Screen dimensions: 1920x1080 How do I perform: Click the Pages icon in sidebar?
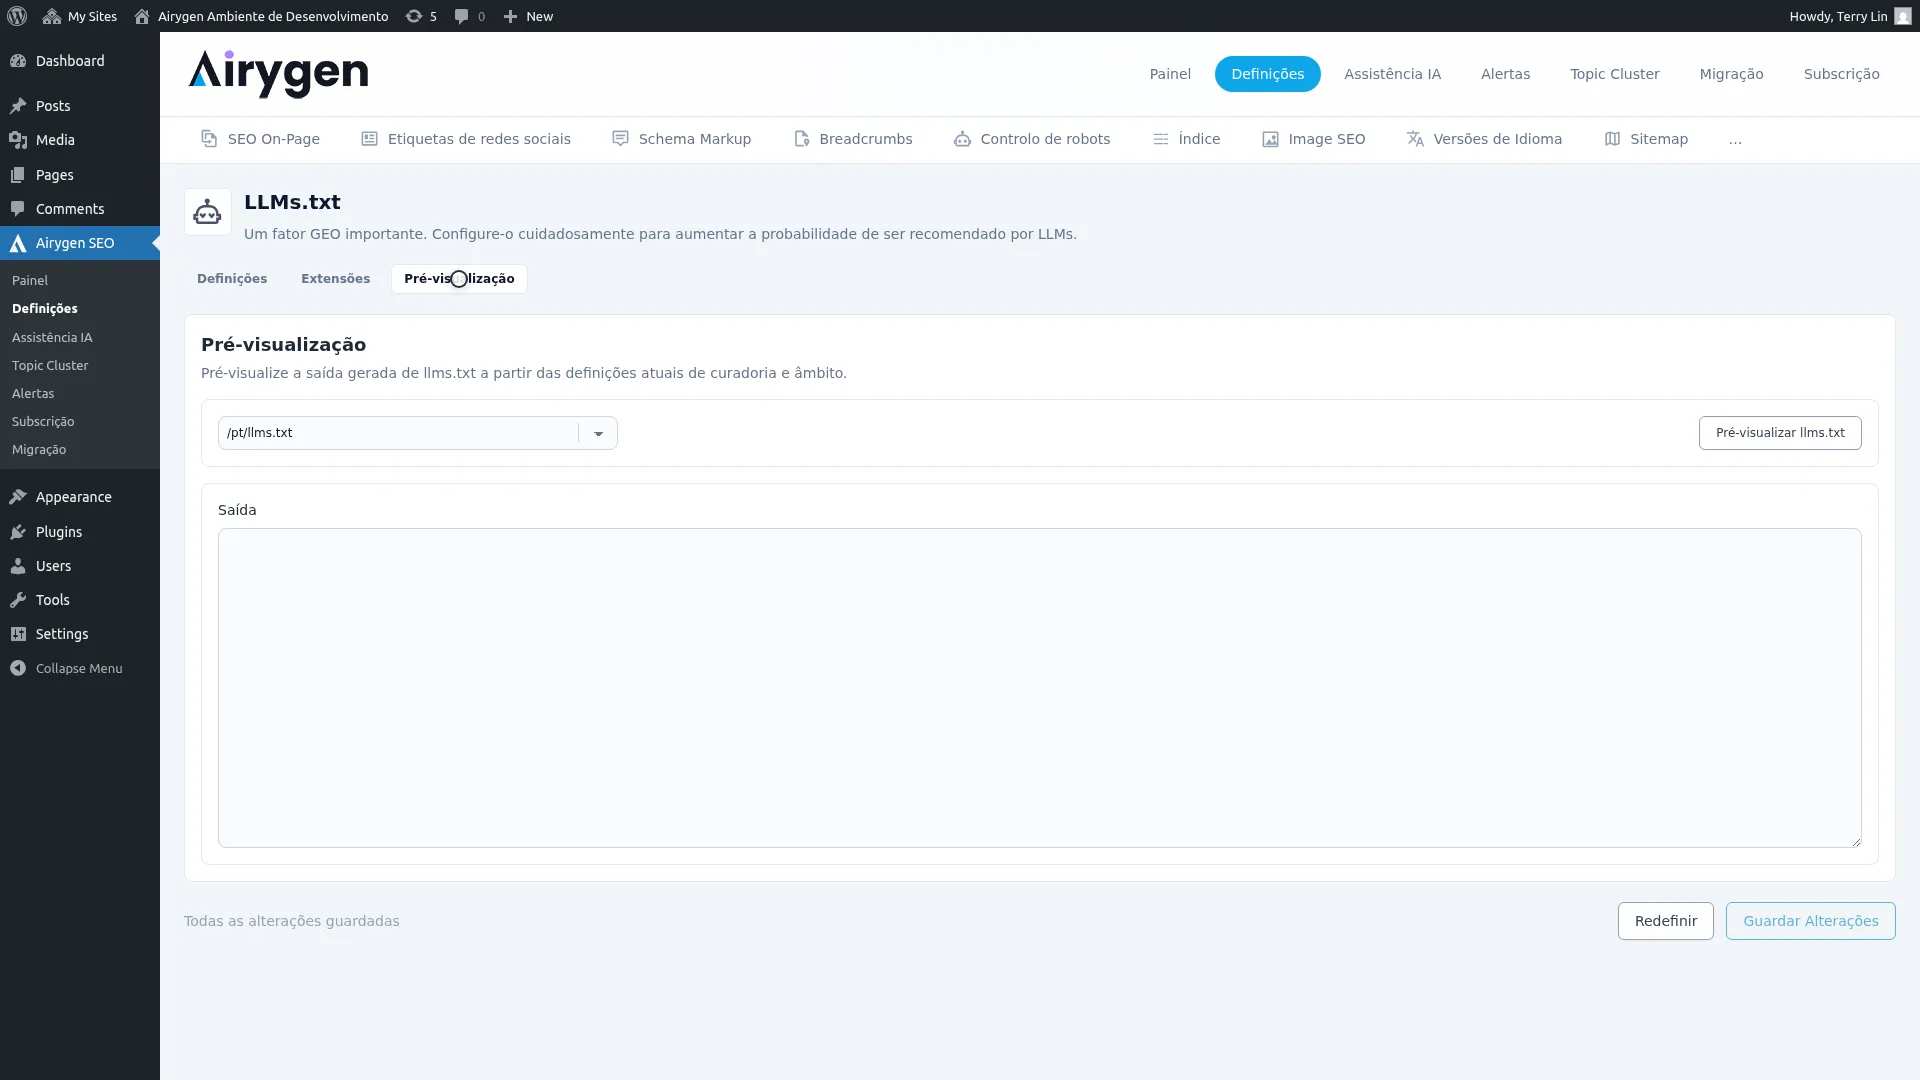(x=18, y=175)
